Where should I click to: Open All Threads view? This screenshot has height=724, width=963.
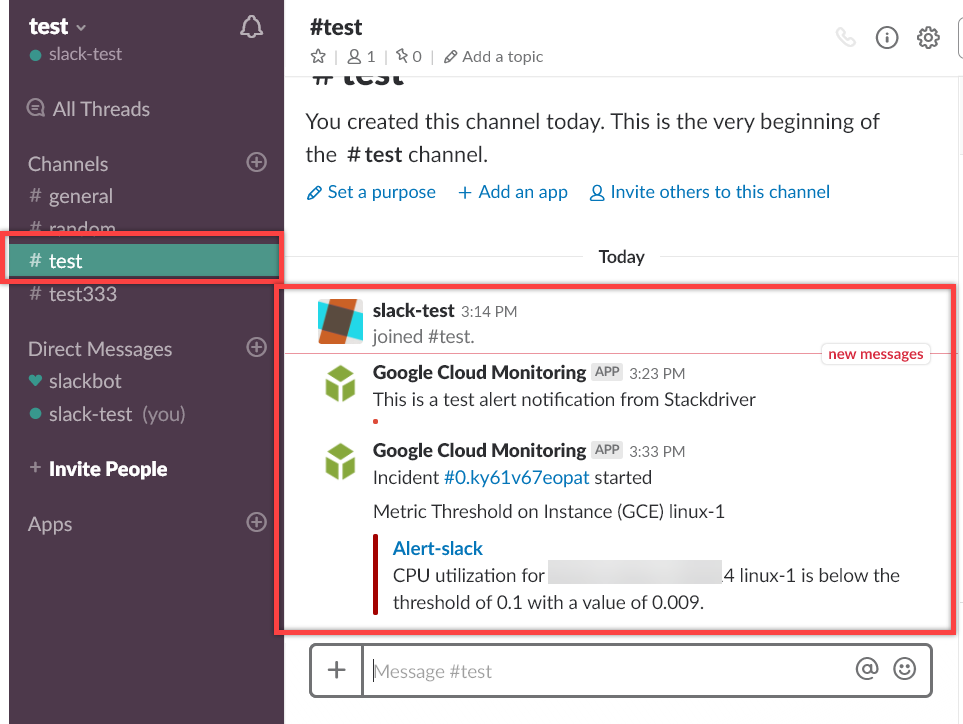coord(88,109)
